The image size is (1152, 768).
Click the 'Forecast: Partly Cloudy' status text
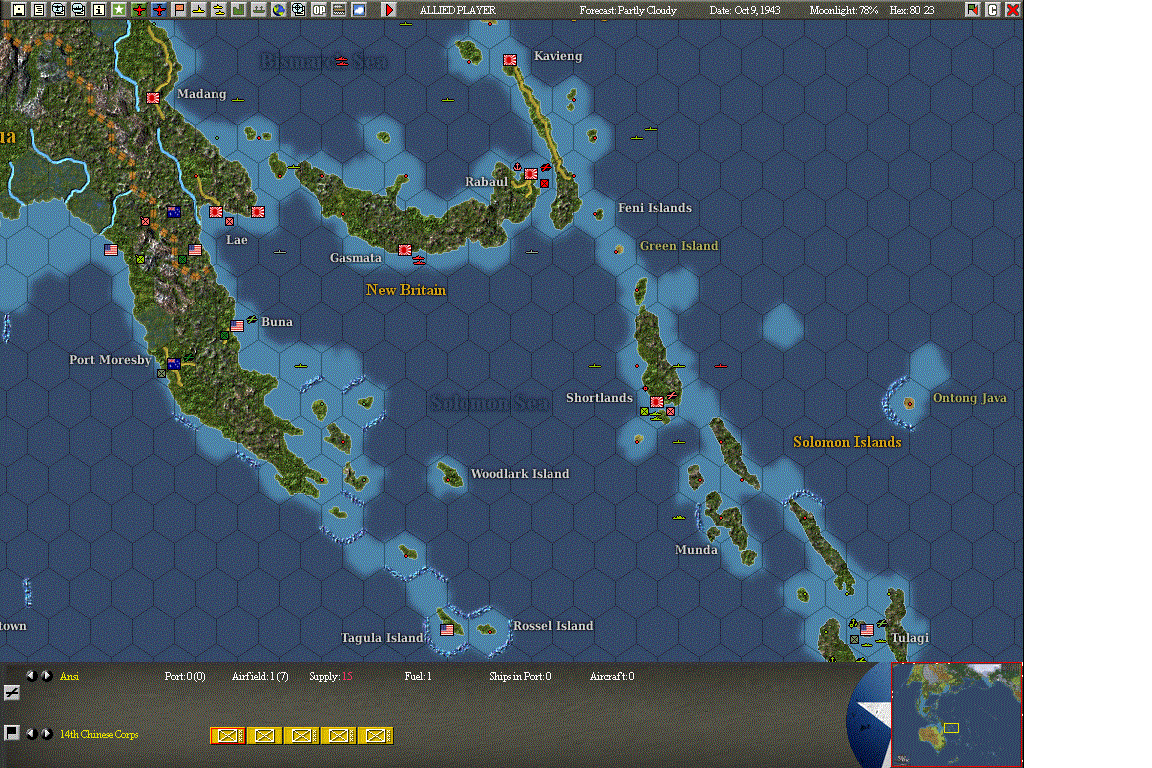tap(628, 10)
